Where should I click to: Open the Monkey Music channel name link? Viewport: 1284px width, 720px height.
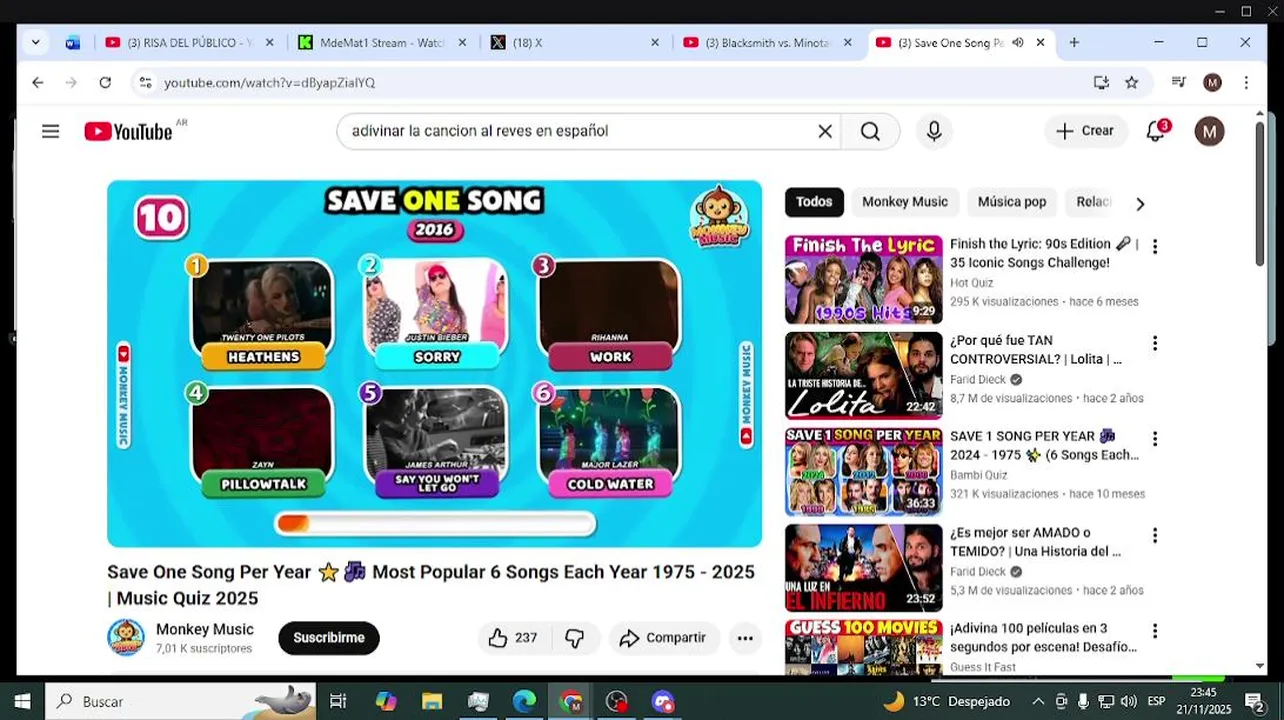coord(205,629)
